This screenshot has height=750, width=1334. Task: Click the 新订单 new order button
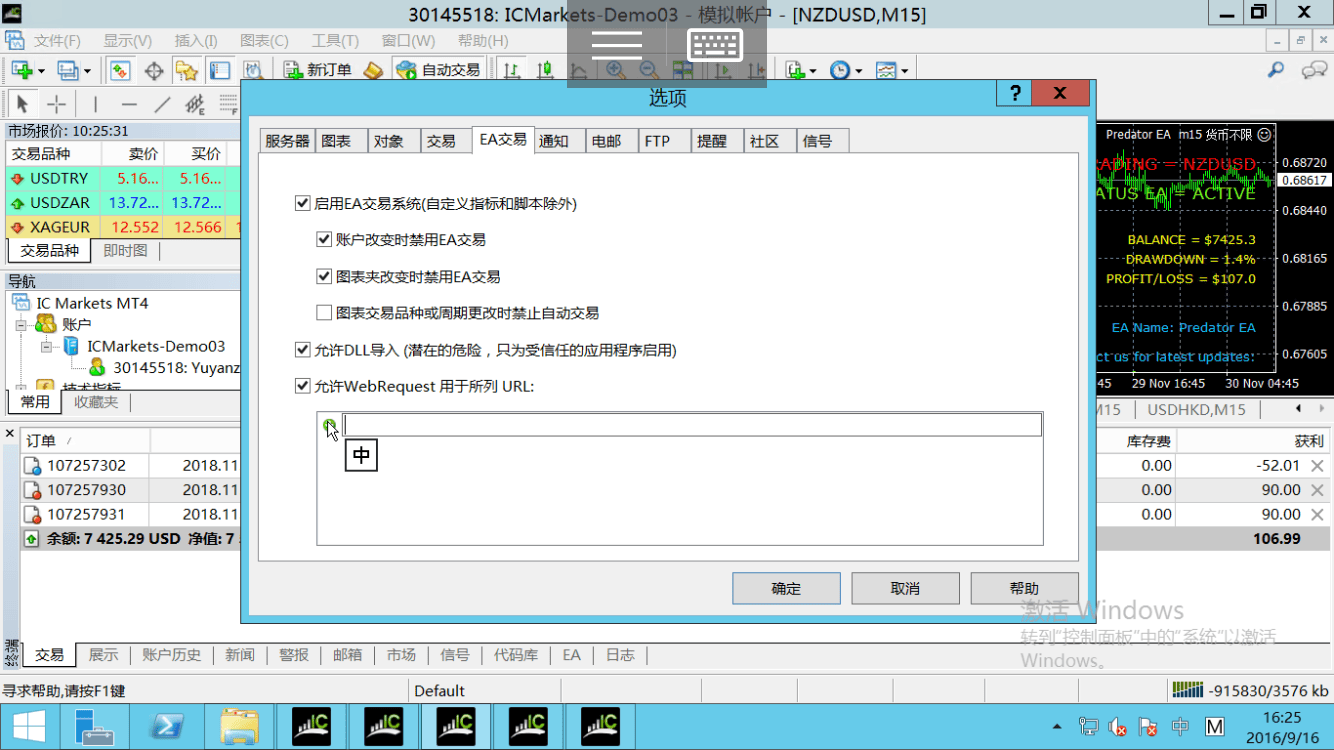click(317, 71)
